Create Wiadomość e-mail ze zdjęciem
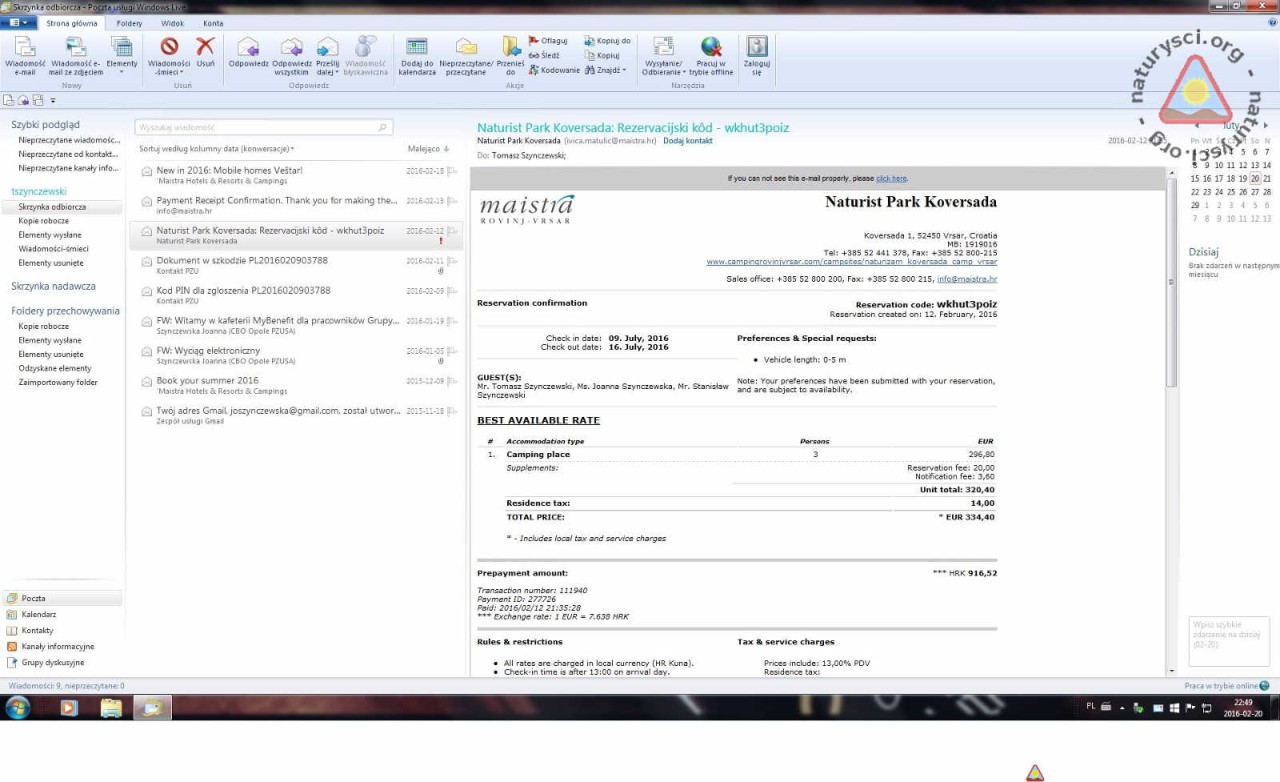Image resolution: width=1280 pixels, height=782 pixels. tap(76, 56)
